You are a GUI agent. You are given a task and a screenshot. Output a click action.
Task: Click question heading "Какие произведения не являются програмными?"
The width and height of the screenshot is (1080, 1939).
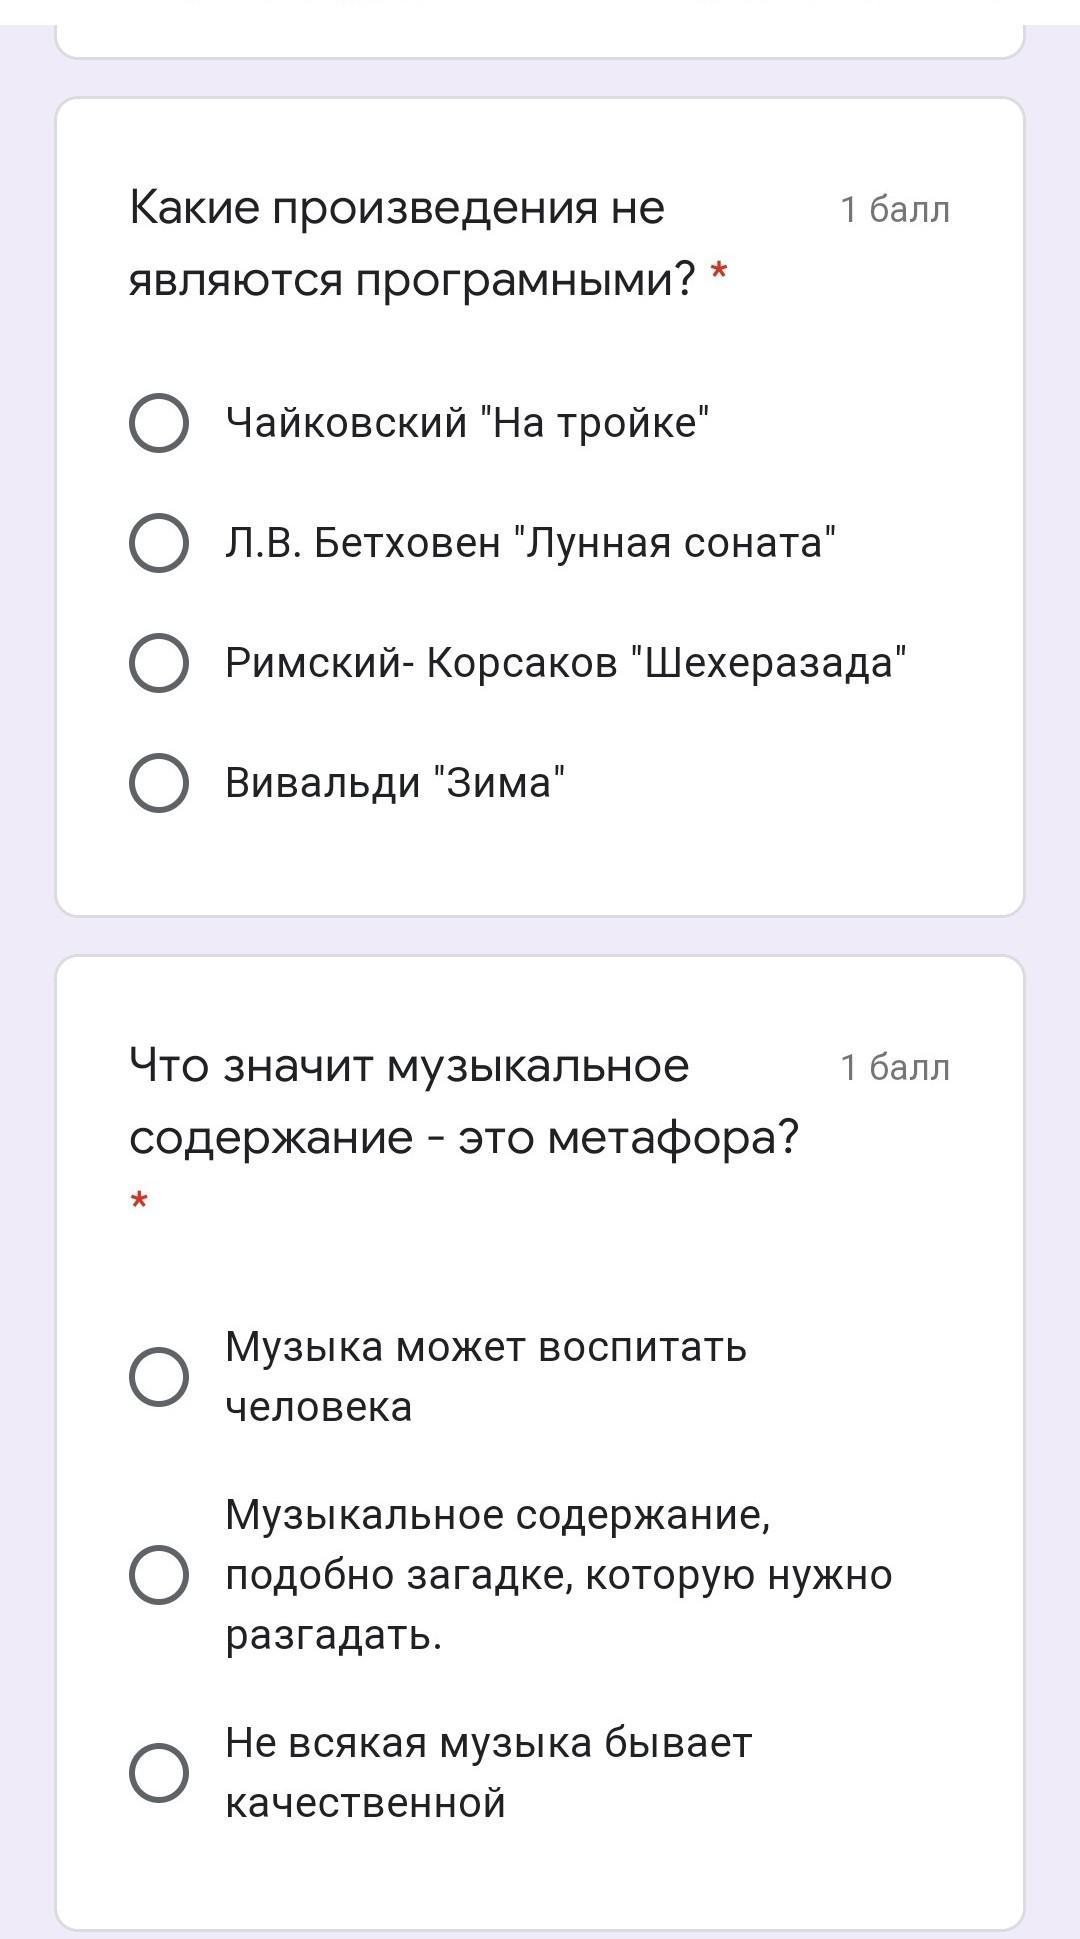(x=410, y=243)
